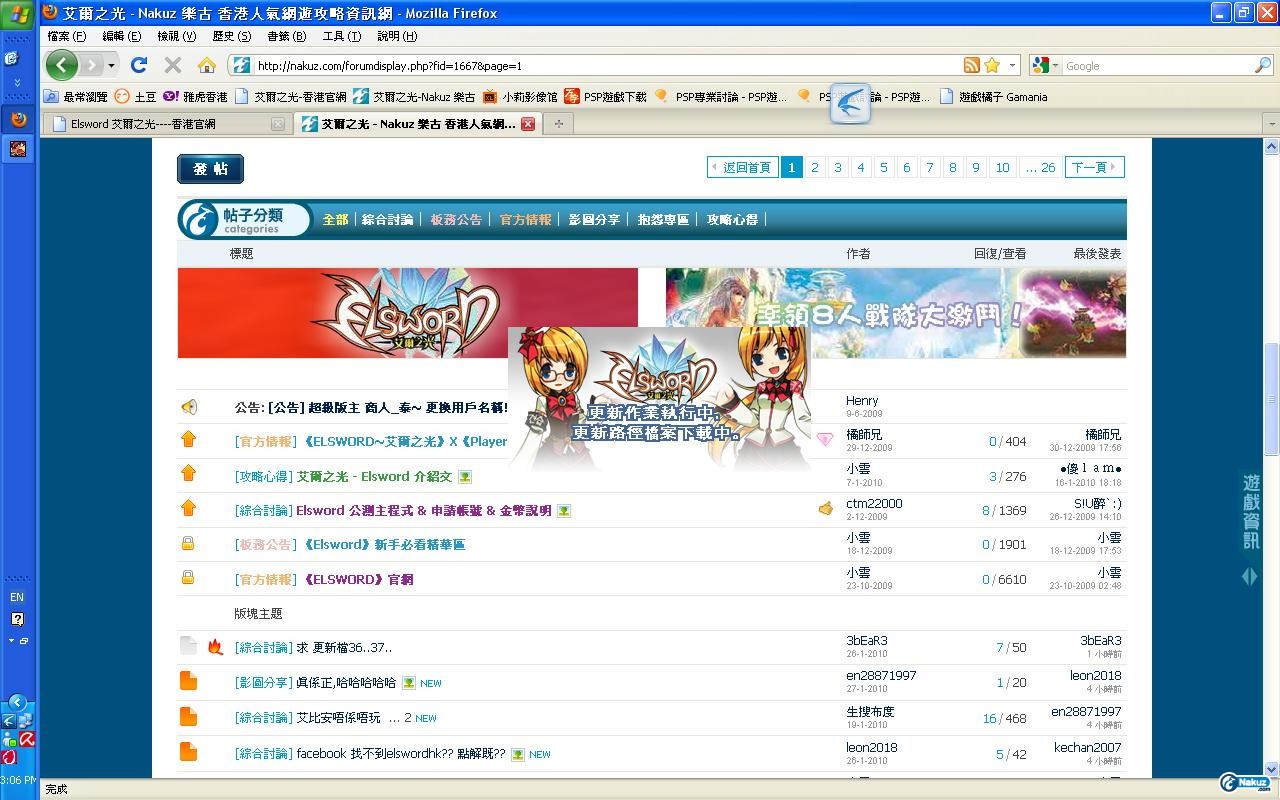Click the Firefox icon in the taskbar
1280x800 pixels.
click(18, 119)
